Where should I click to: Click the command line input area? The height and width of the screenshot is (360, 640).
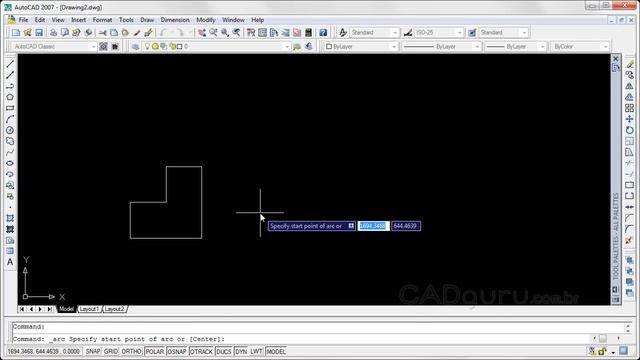[x=302, y=339]
